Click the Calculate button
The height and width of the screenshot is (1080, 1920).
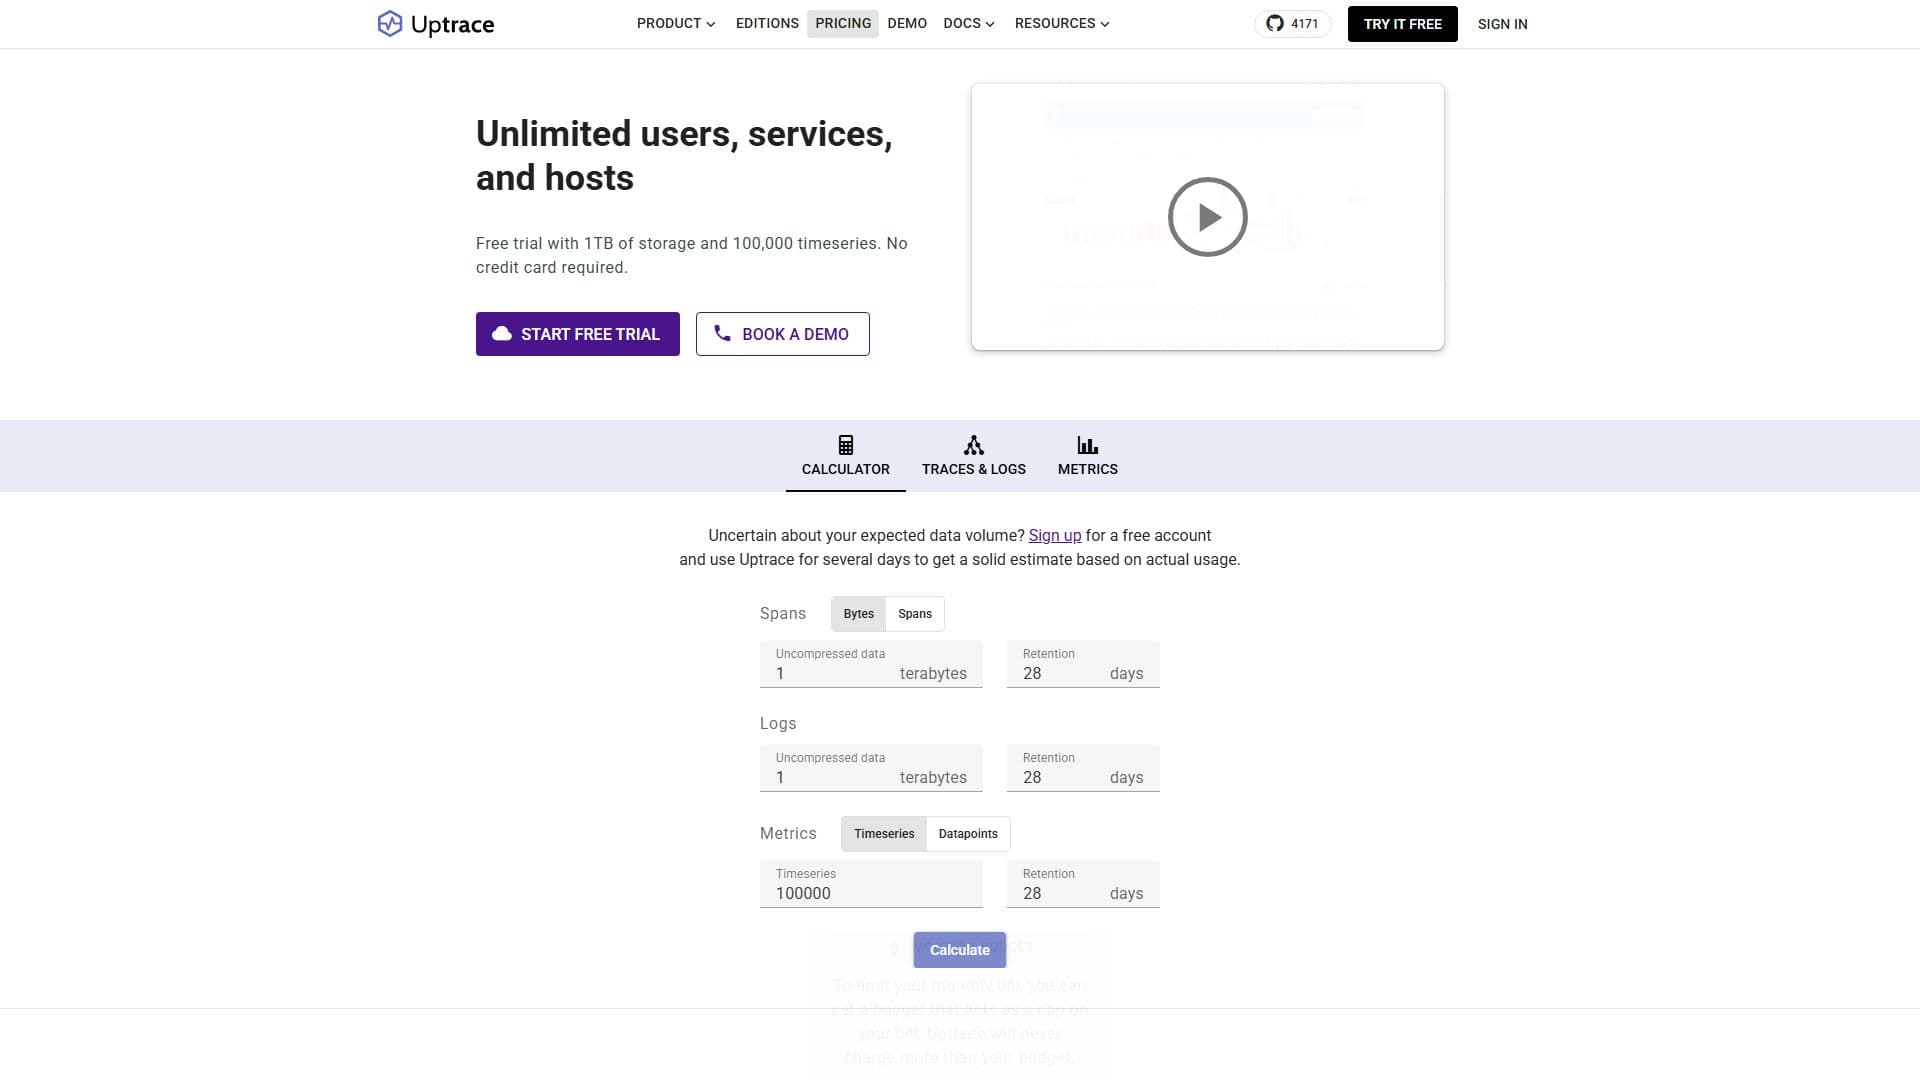pos(959,950)
